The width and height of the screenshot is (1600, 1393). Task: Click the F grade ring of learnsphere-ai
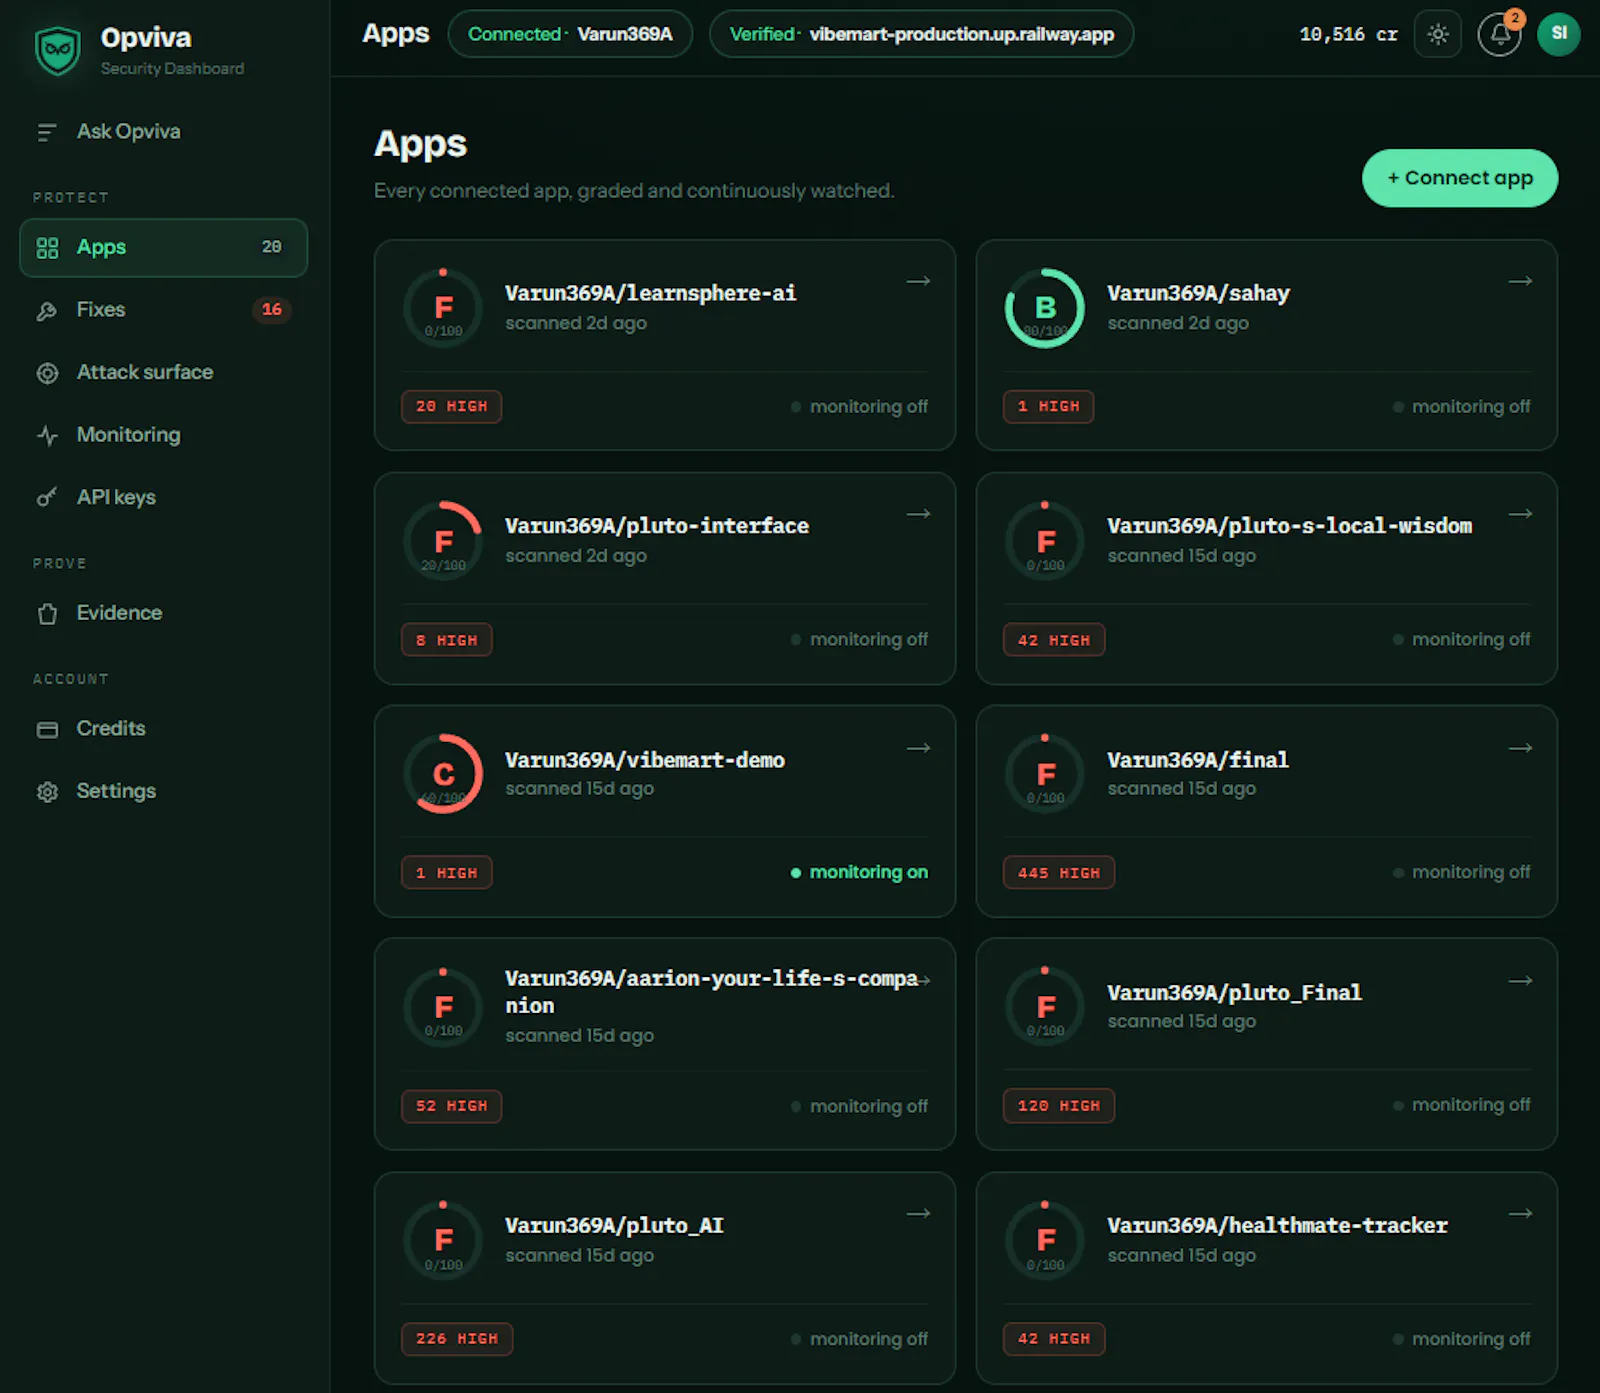443,308
